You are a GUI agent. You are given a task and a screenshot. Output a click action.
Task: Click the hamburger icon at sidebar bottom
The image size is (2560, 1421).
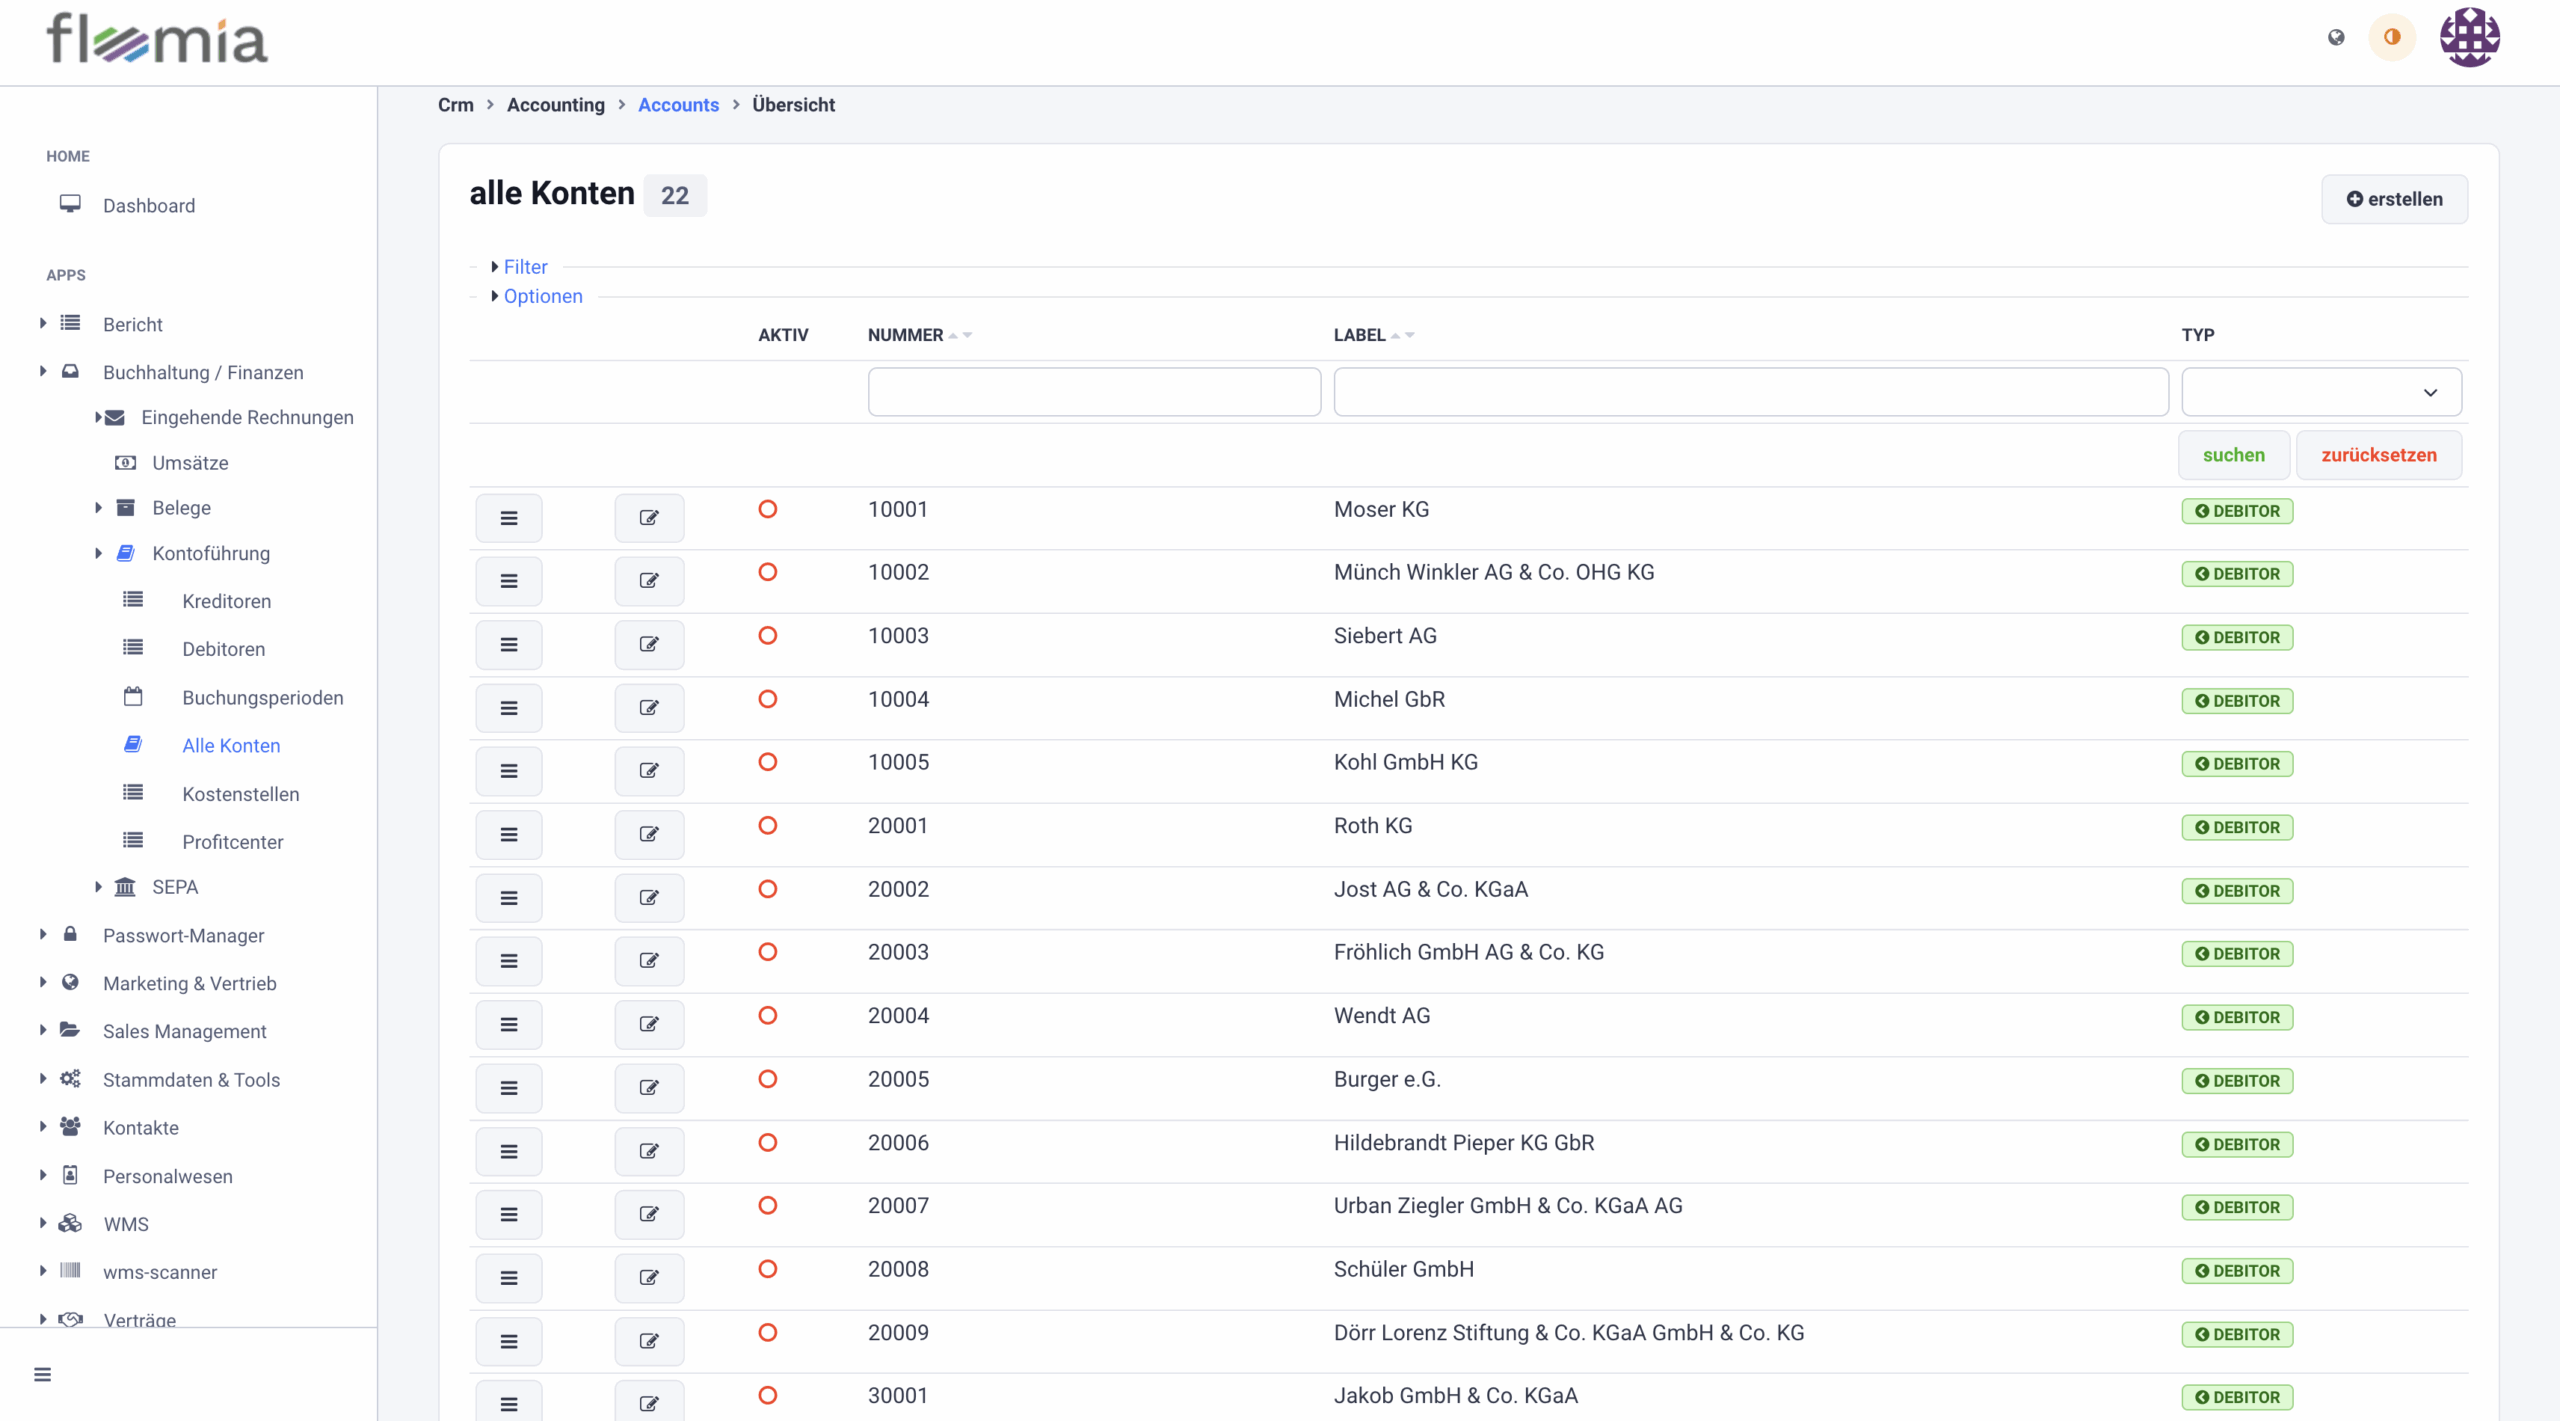tap(42, 1374)
